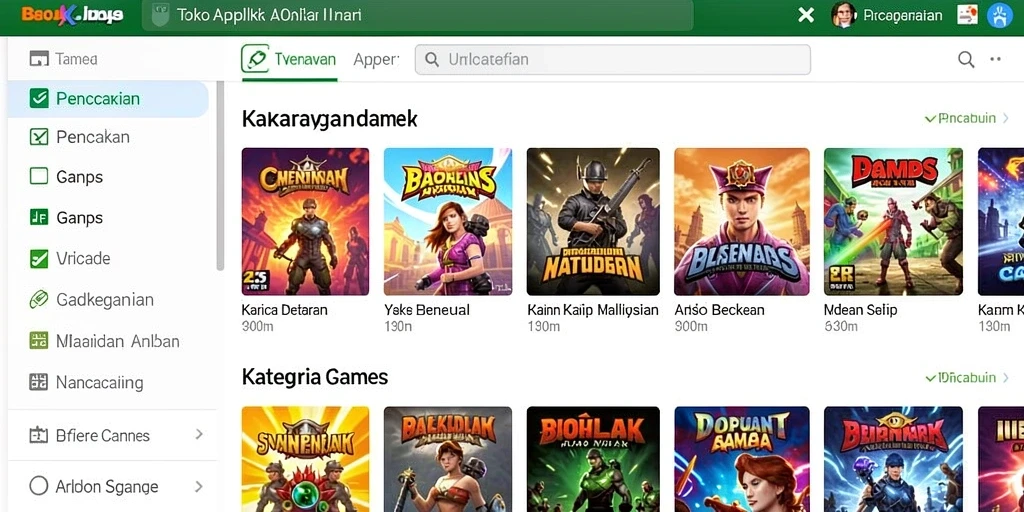Open the Prcagenaian profile avatar
The width and height of the screenshot is (1024, 512).
point(843,15)
